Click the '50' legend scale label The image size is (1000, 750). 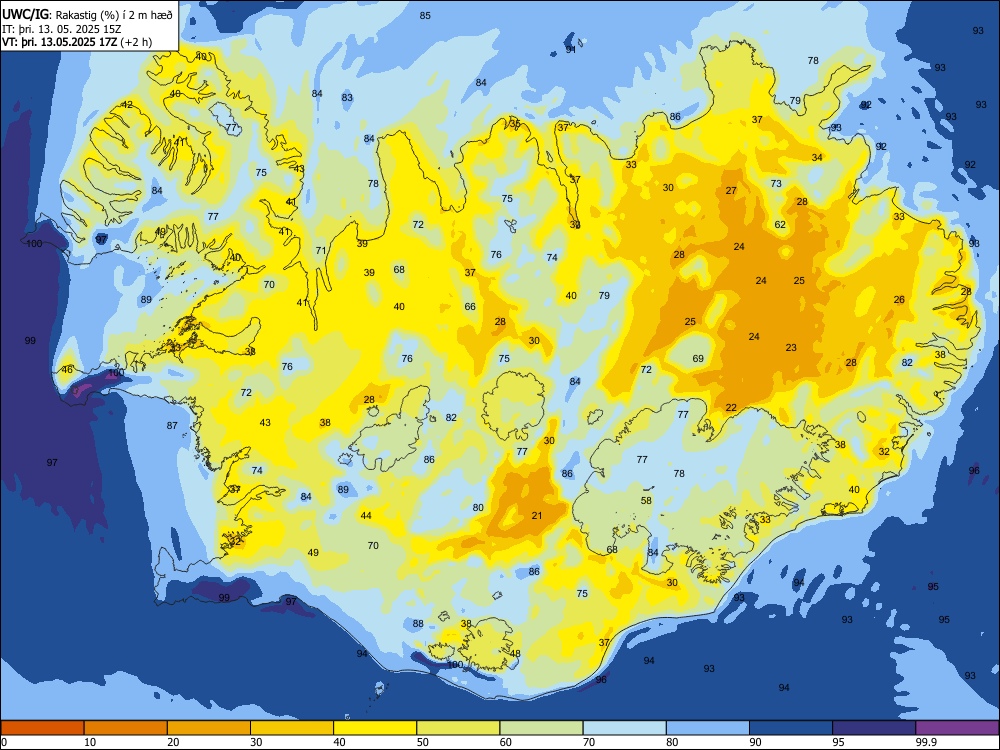pyautogui.click(x=422, y=742)
